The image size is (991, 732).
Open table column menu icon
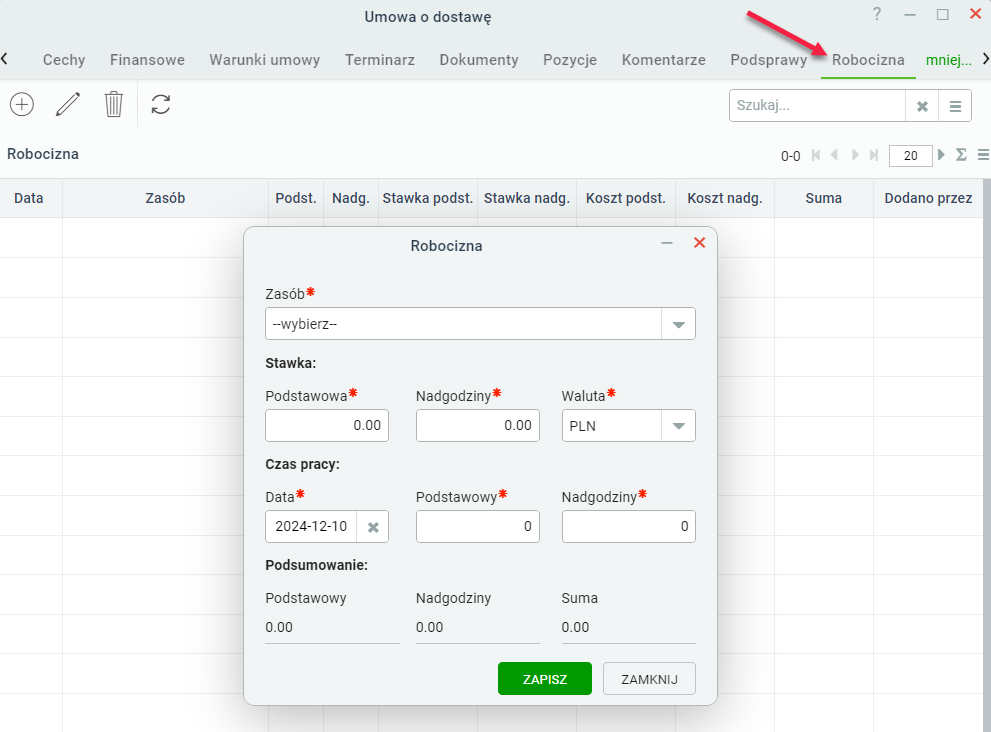tap(983, 155)
